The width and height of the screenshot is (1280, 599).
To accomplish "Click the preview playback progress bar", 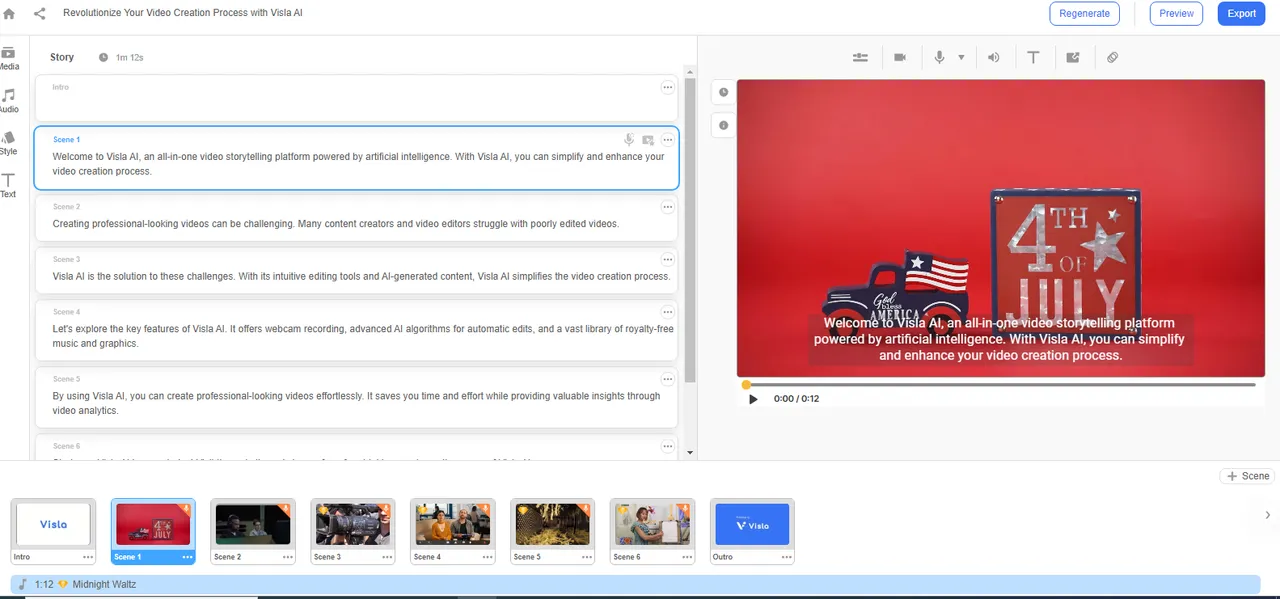I will pyautogui.click(x=1000, y=385).
